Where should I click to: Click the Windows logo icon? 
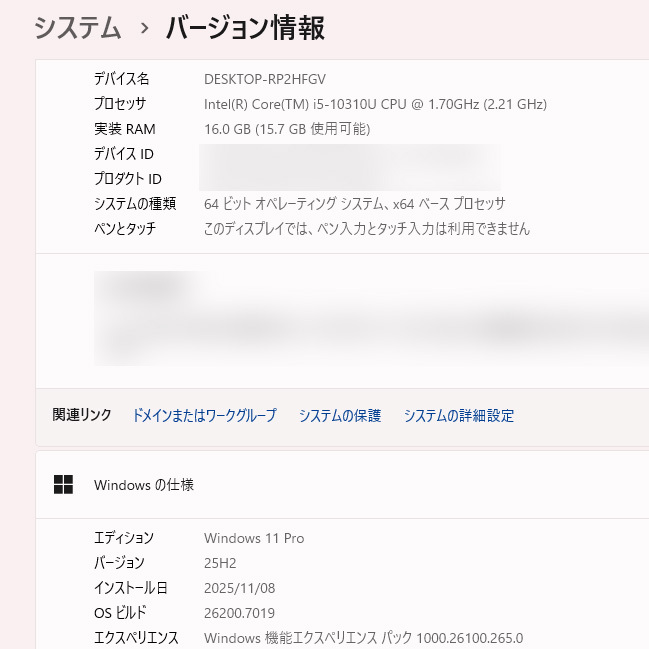pyautogui.click(x=64, y=485)
